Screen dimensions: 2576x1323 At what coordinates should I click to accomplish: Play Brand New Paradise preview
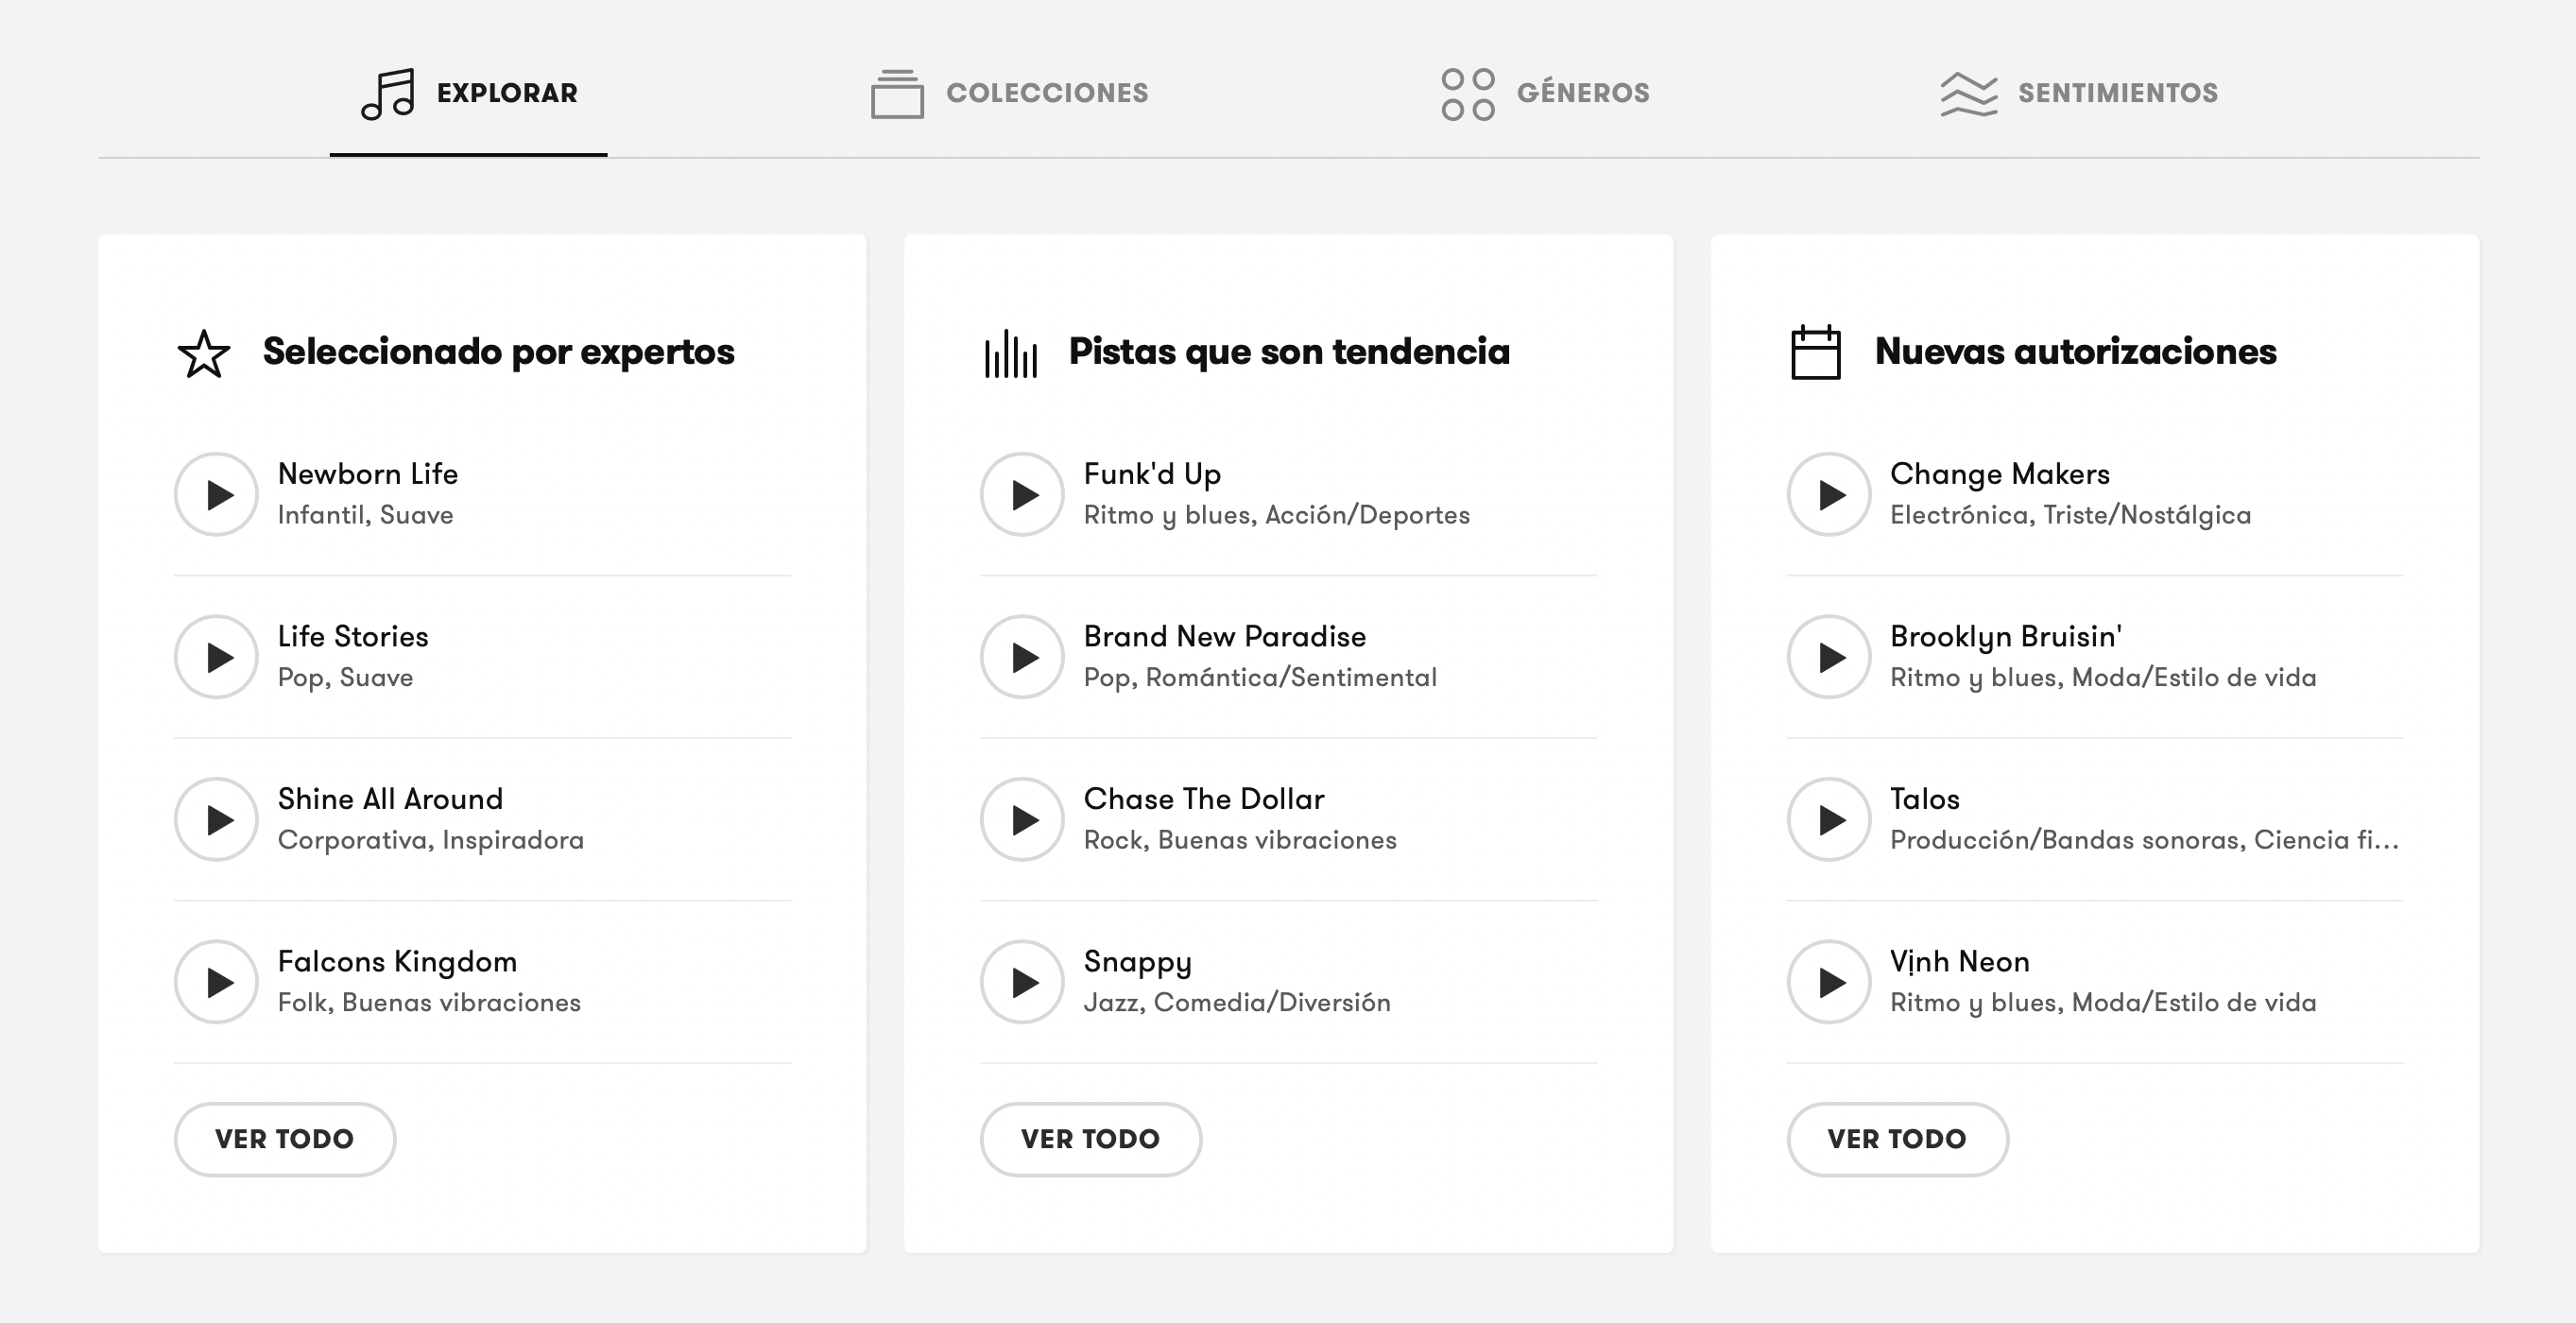[x=1023, y=657]
